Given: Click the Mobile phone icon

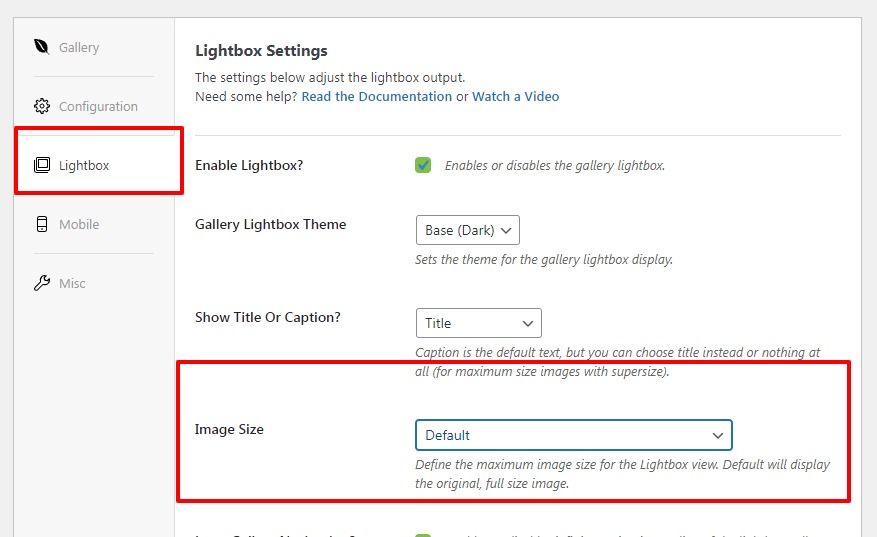Looking at the screenshot, I should coord(41,224).
